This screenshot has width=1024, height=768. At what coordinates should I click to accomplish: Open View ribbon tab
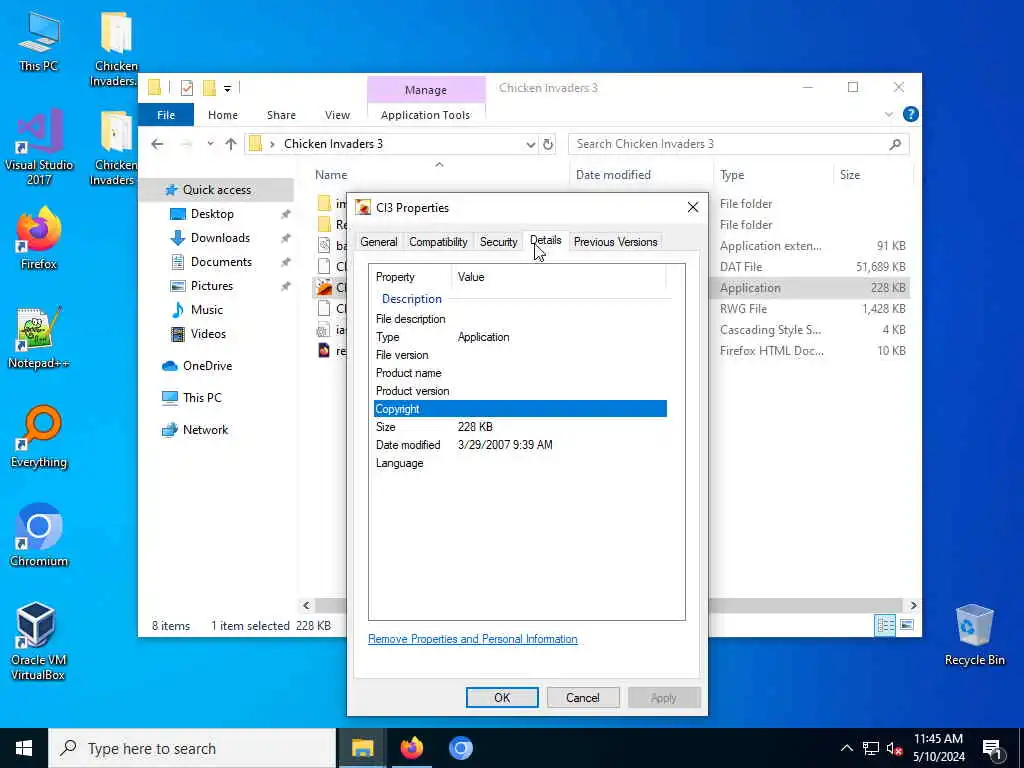point(338,115)
